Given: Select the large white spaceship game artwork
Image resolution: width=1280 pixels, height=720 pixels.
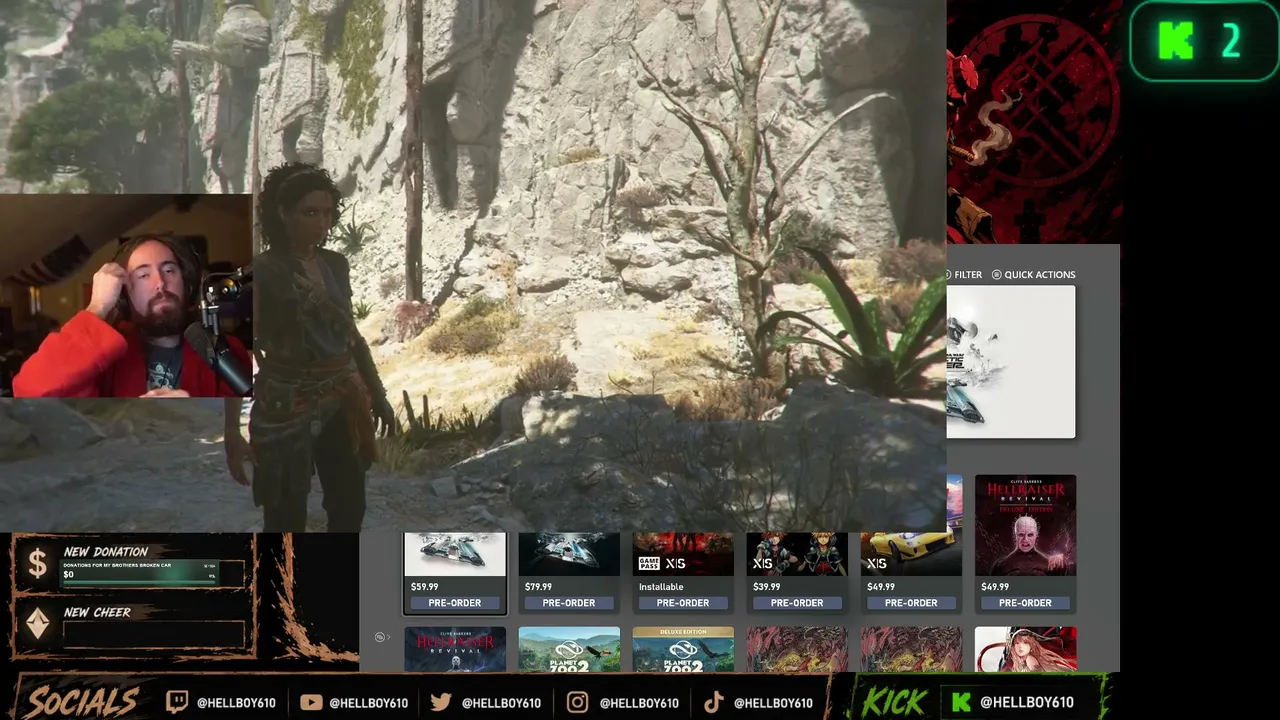Looking at the screenshot, I should (1011, 362).
